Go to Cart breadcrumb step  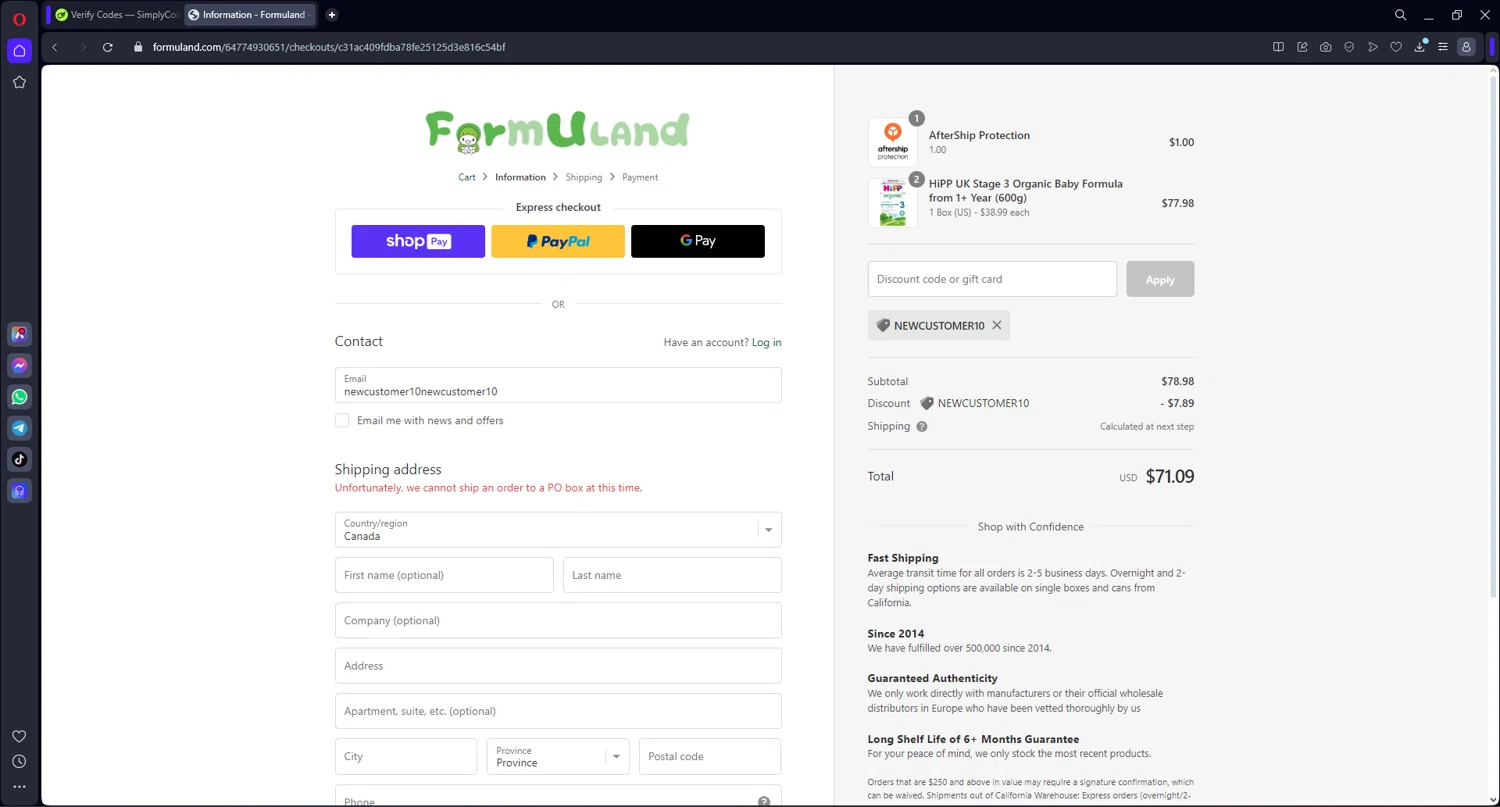[x=467, y=177]
